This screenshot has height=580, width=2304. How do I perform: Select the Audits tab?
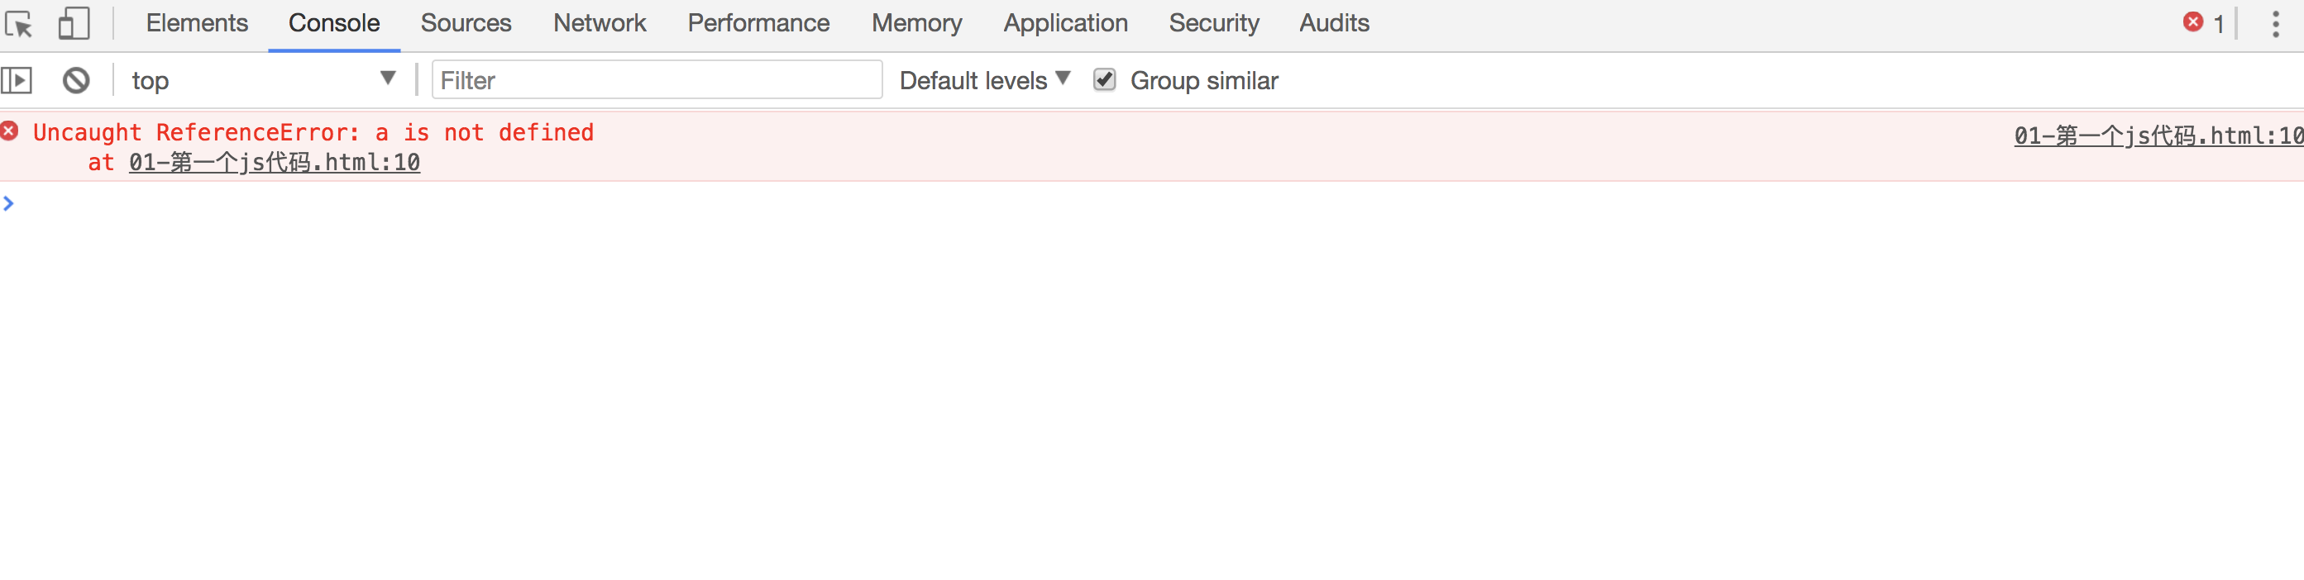click(x=1334, y=23)
